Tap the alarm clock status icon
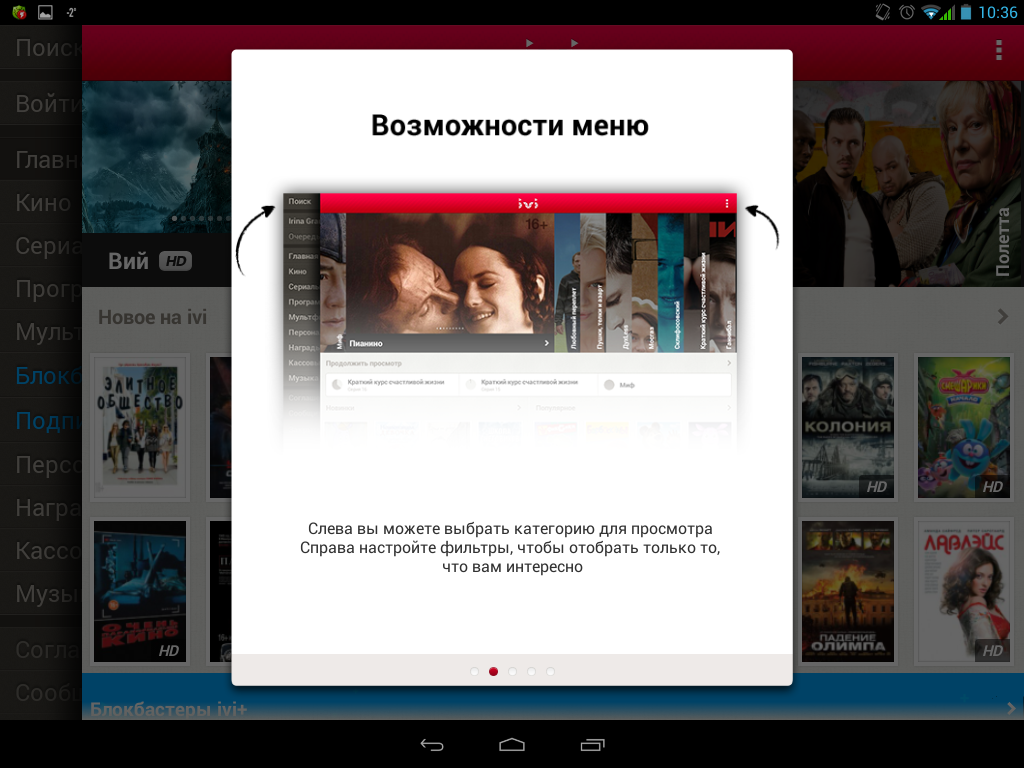1024x768 pixels. tap(906, 12)
